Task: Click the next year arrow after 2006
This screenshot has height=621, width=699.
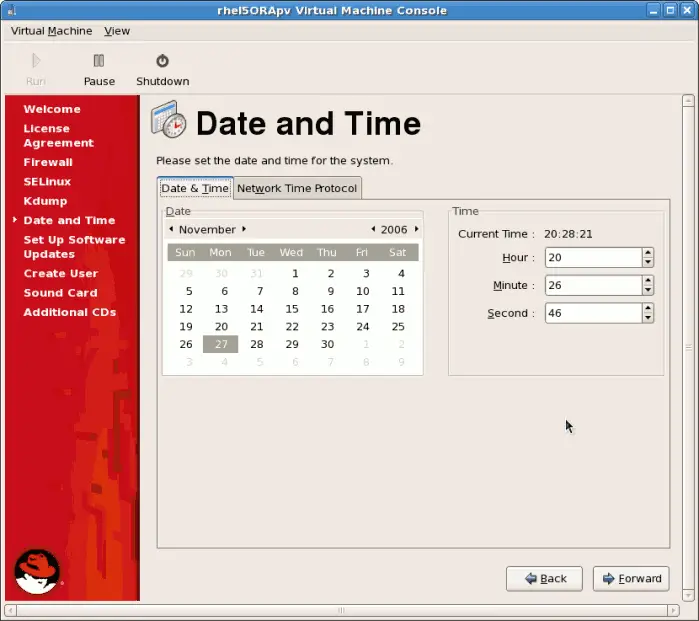Action: (416, 229)
